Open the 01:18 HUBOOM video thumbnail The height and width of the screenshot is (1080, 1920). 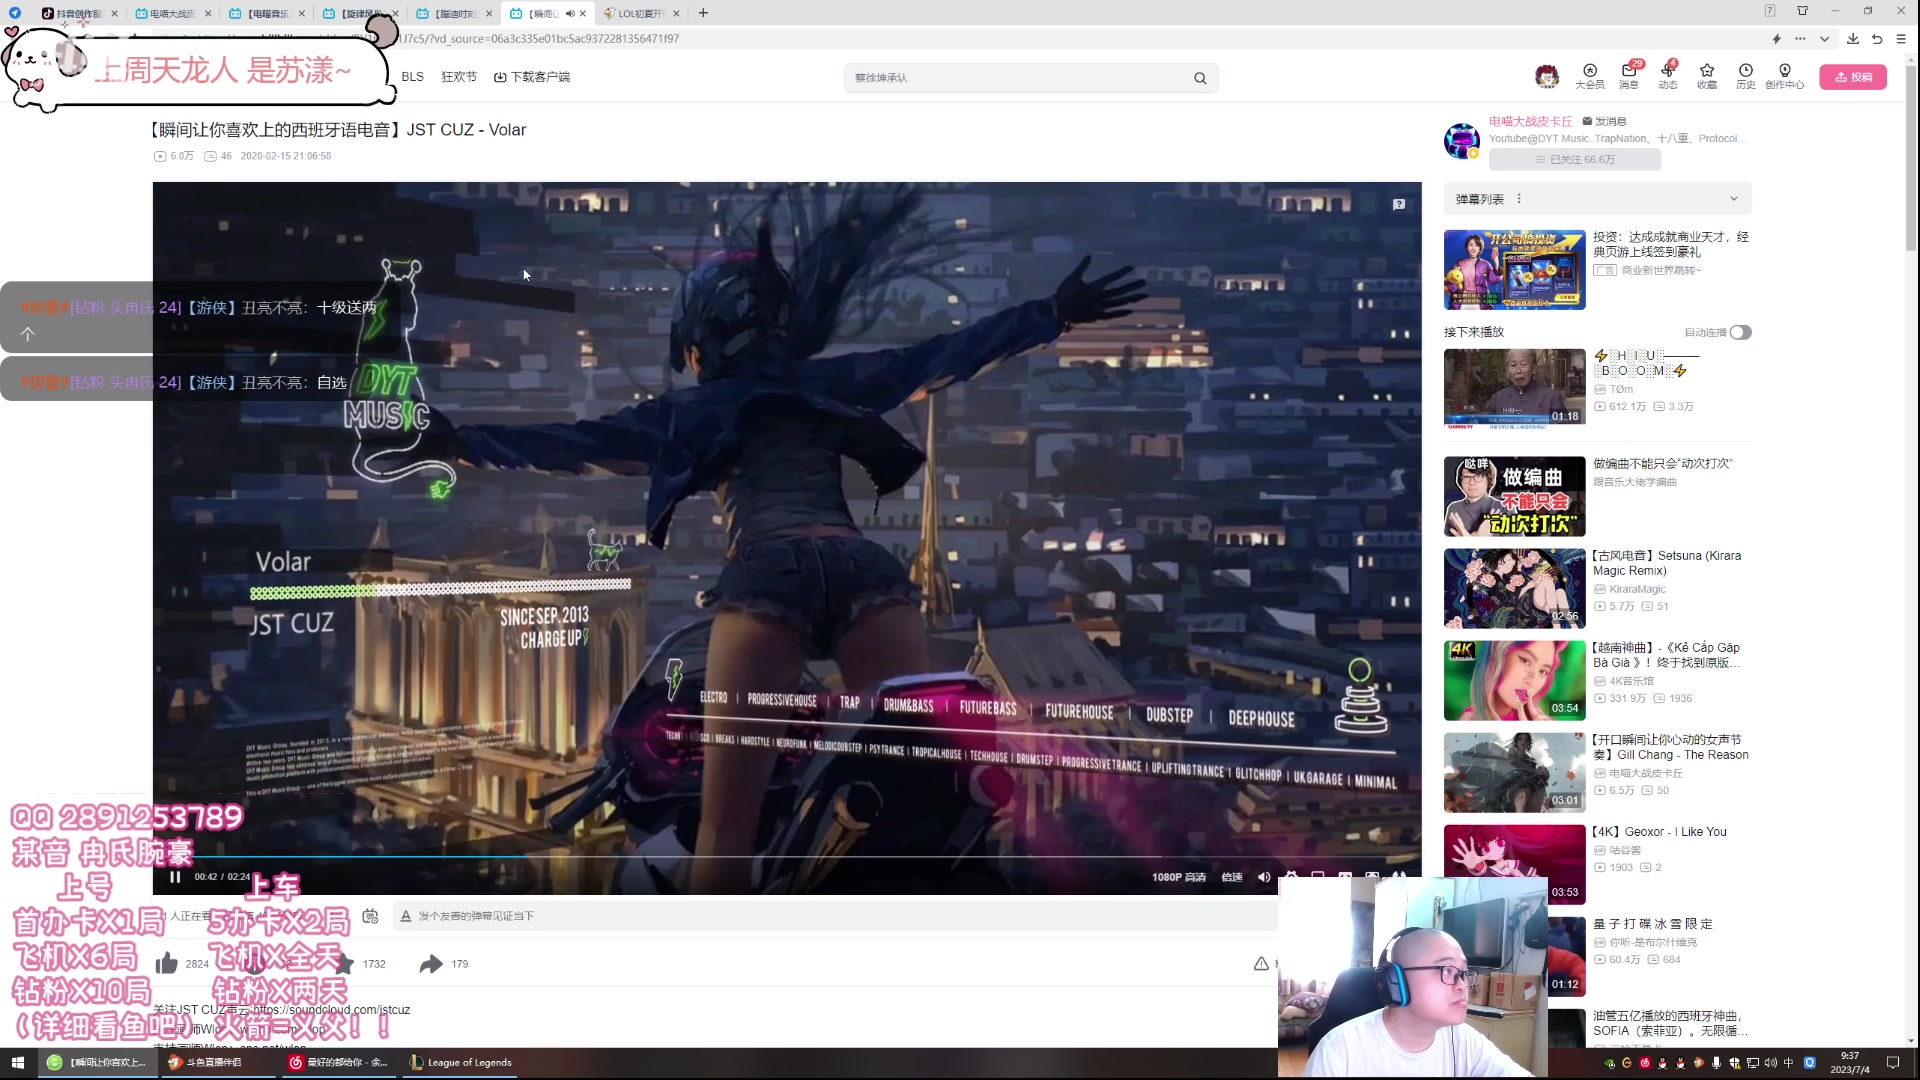pyautogui.click(x=1514, y=388)
